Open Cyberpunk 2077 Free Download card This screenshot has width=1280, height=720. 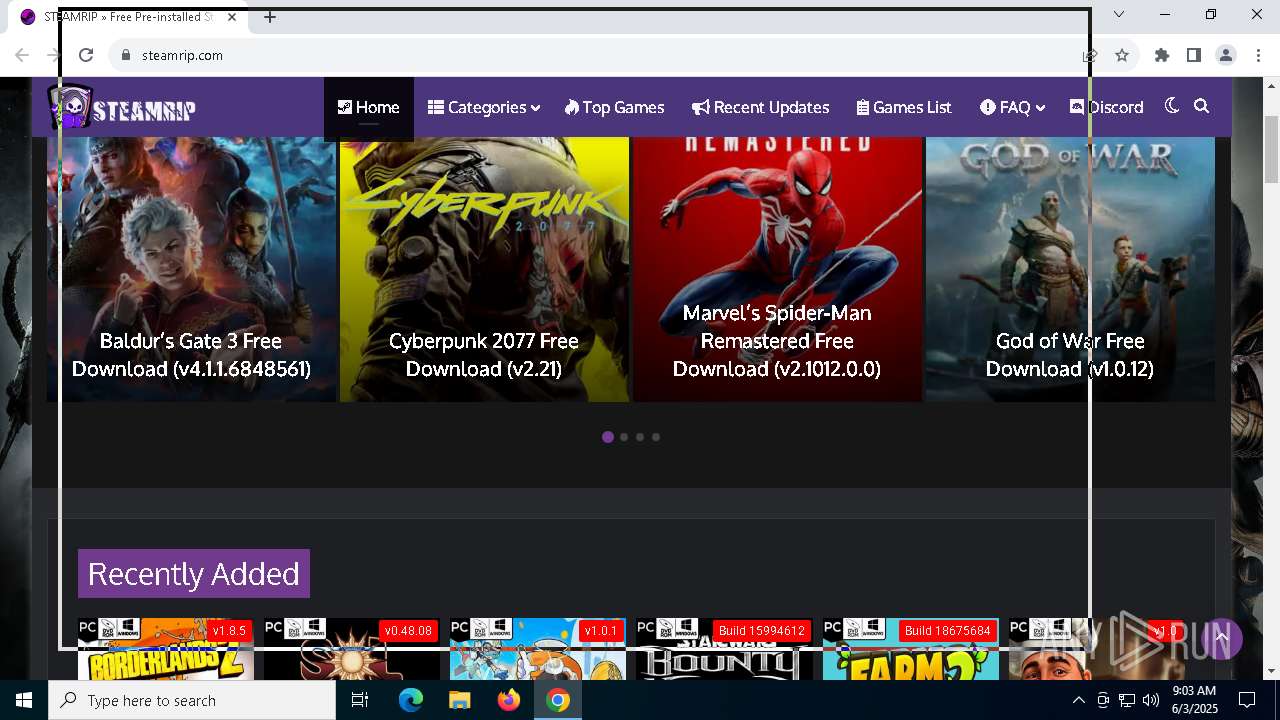[x=484, y=270]
